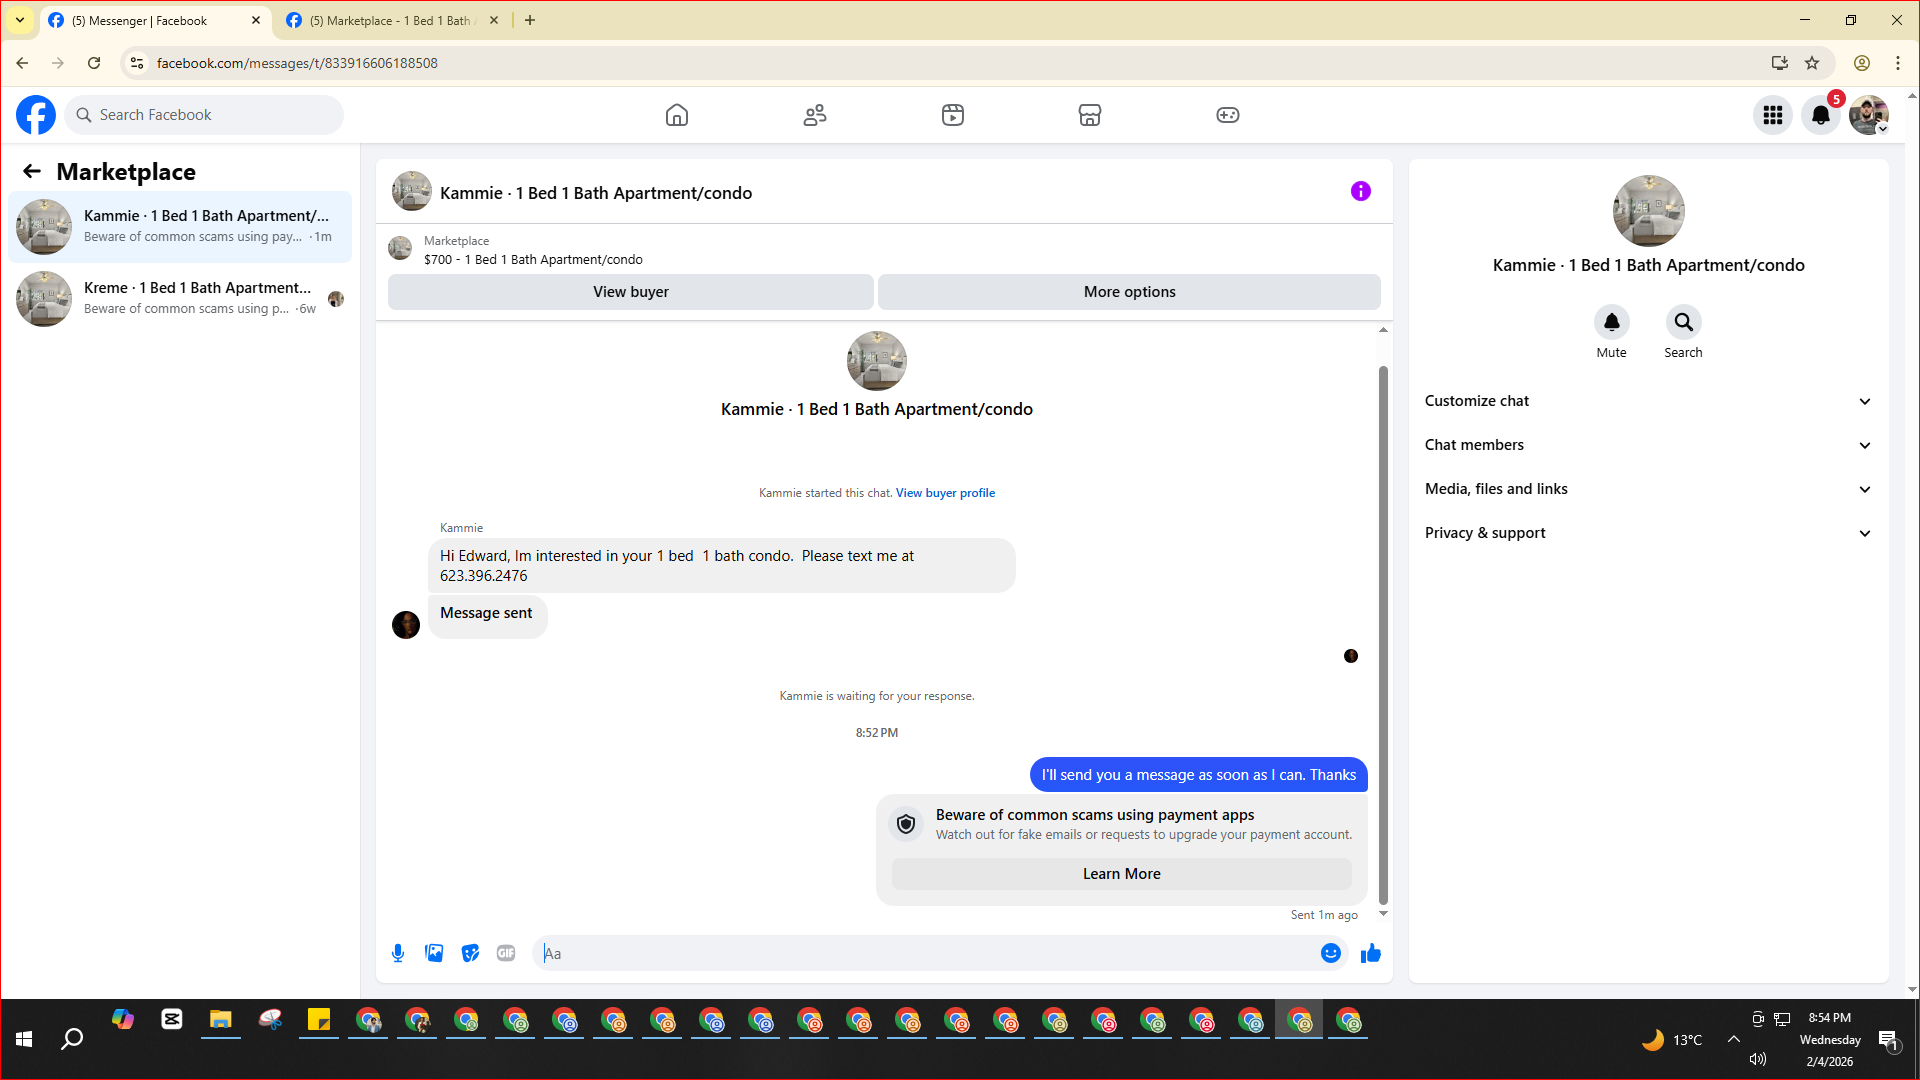Mute this conversation with bell button

[1611, 322]
